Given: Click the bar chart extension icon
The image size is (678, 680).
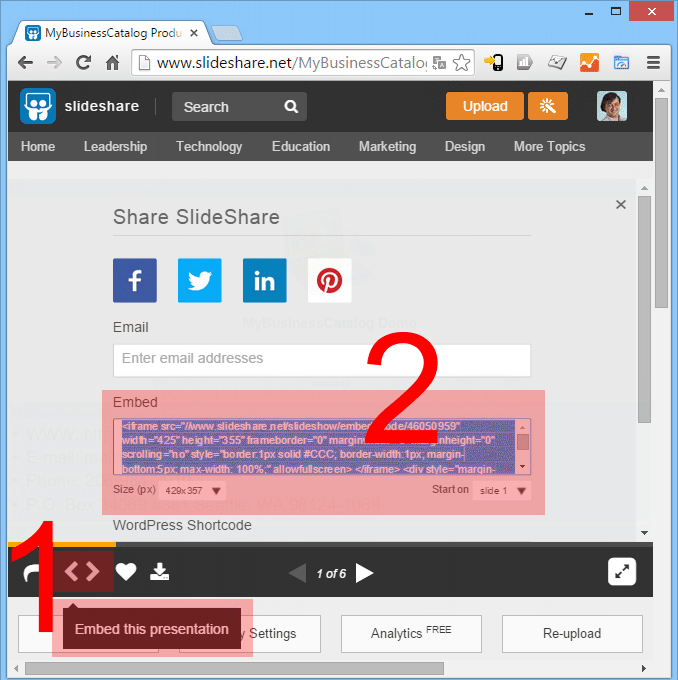Looking at the screenshot, I should [x=524, y=62].
